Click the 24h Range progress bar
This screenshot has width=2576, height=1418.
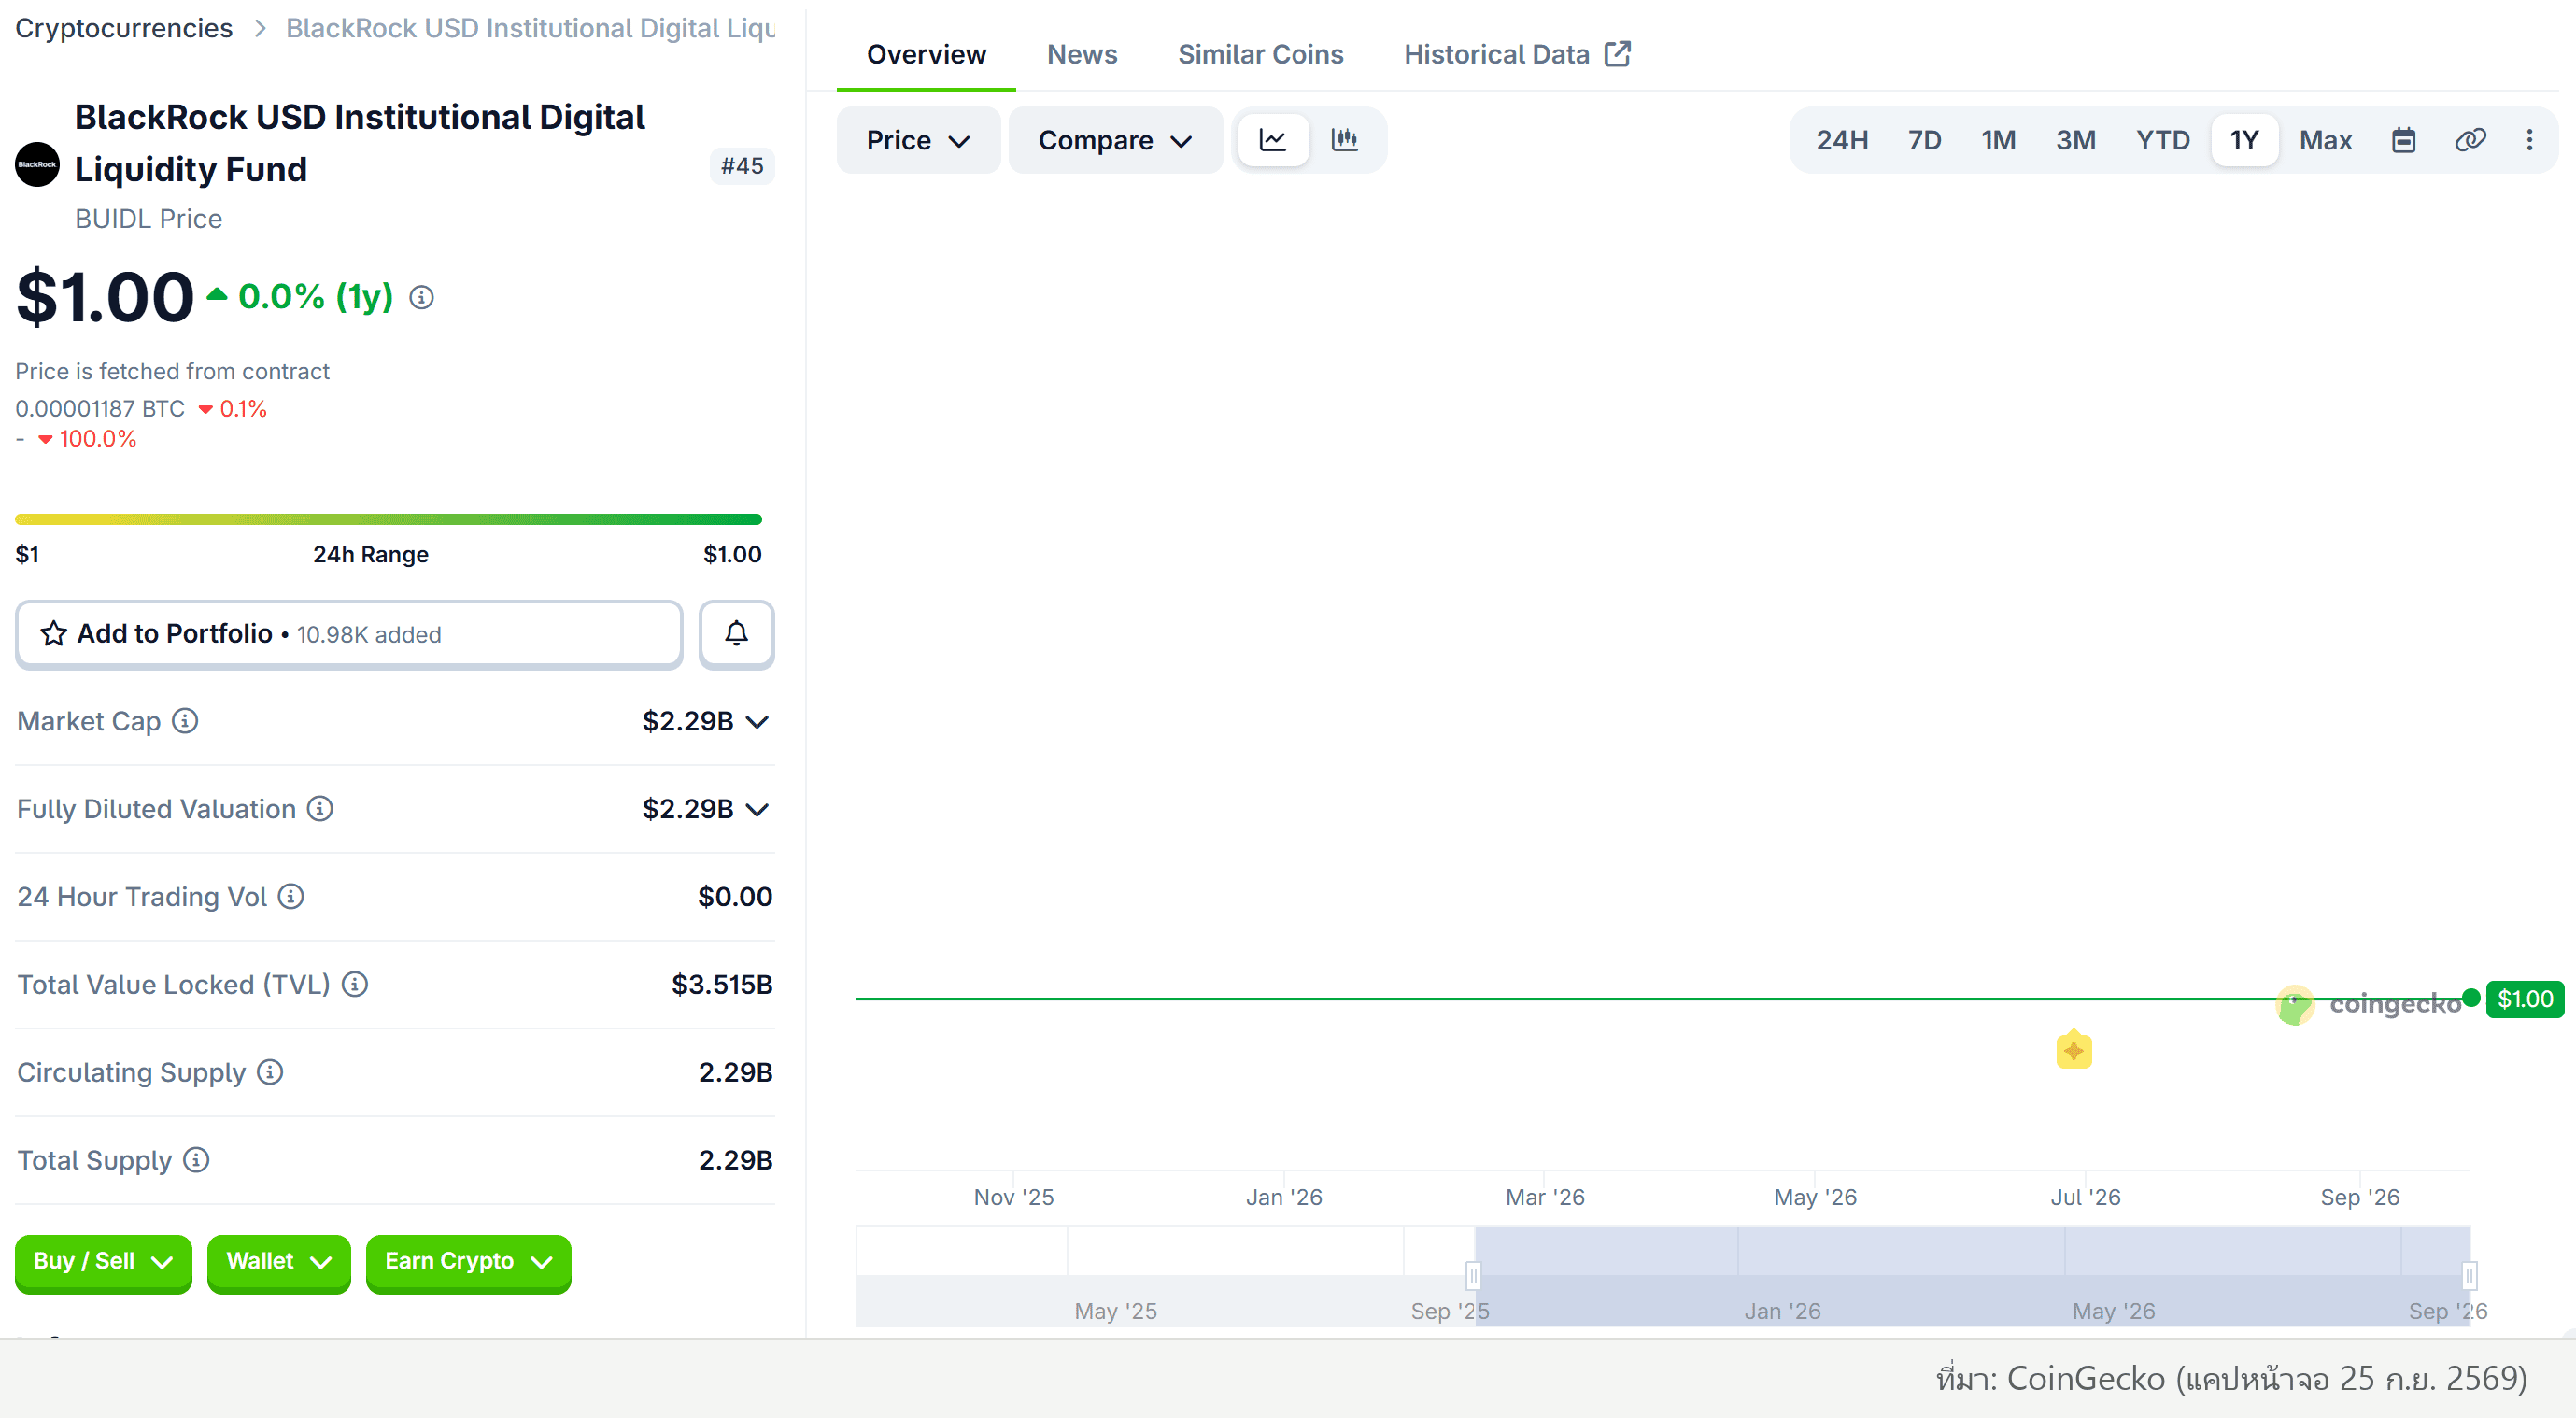388,519
